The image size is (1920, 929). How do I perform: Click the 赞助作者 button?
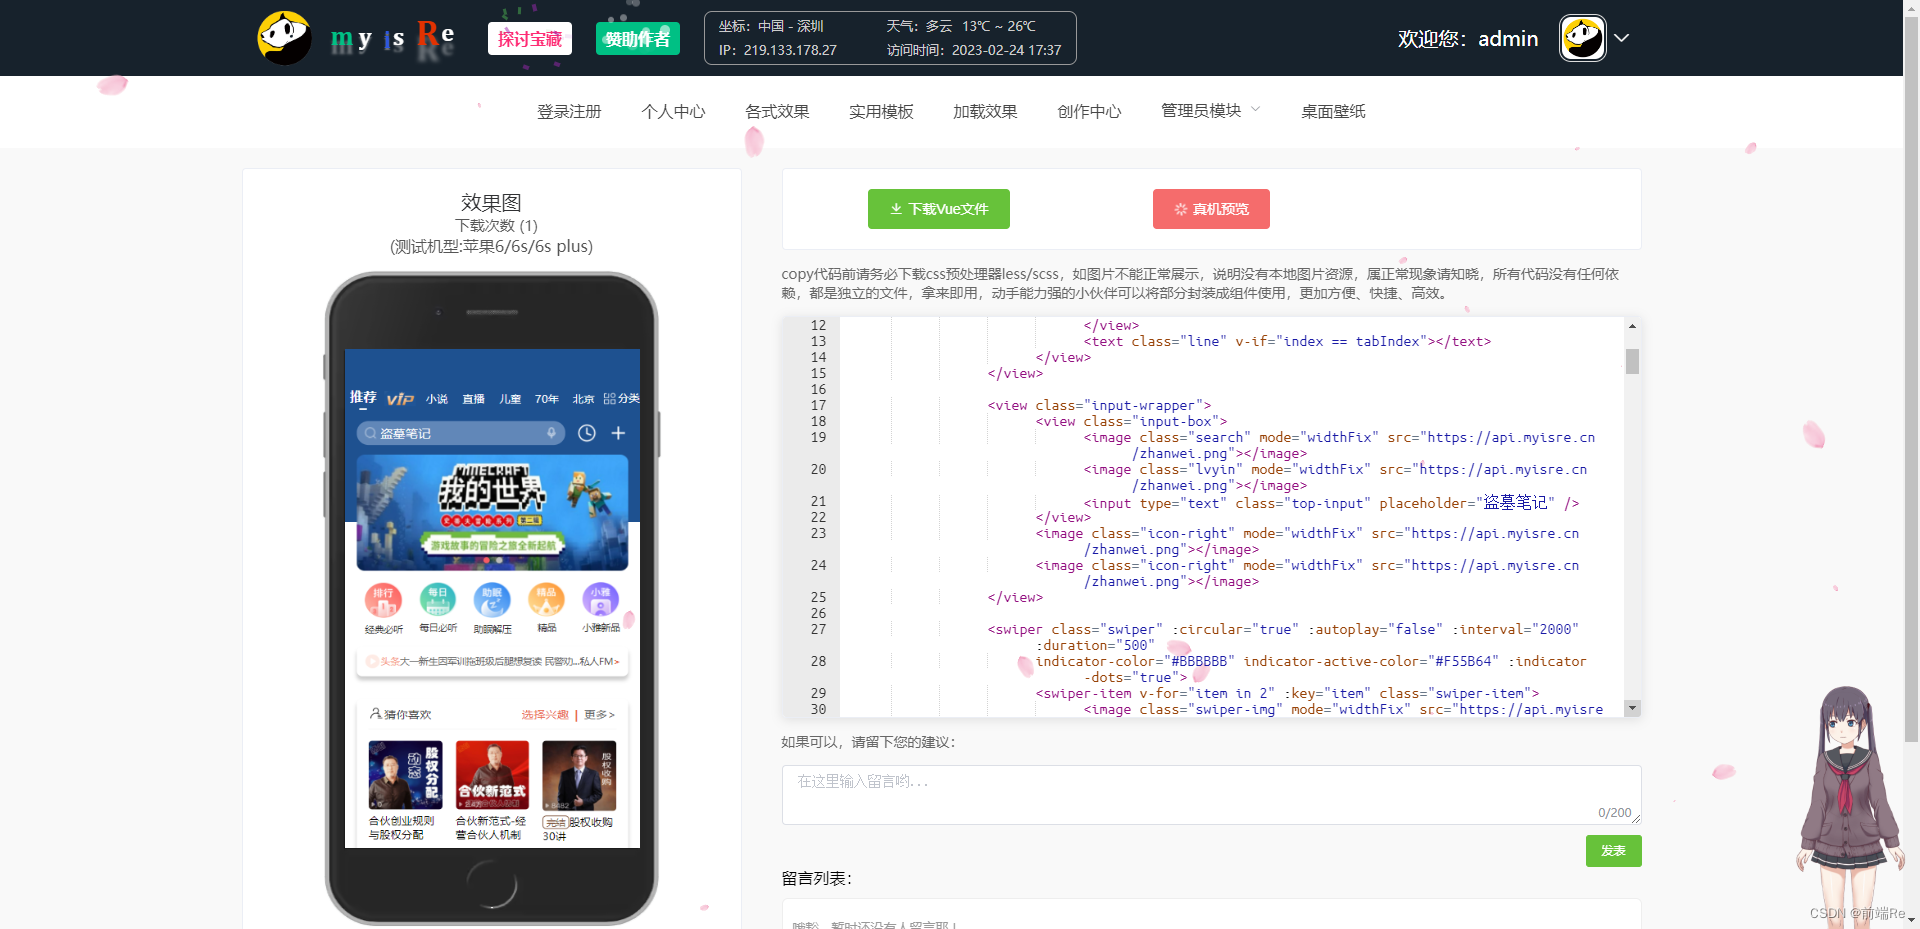pos(638,39)
